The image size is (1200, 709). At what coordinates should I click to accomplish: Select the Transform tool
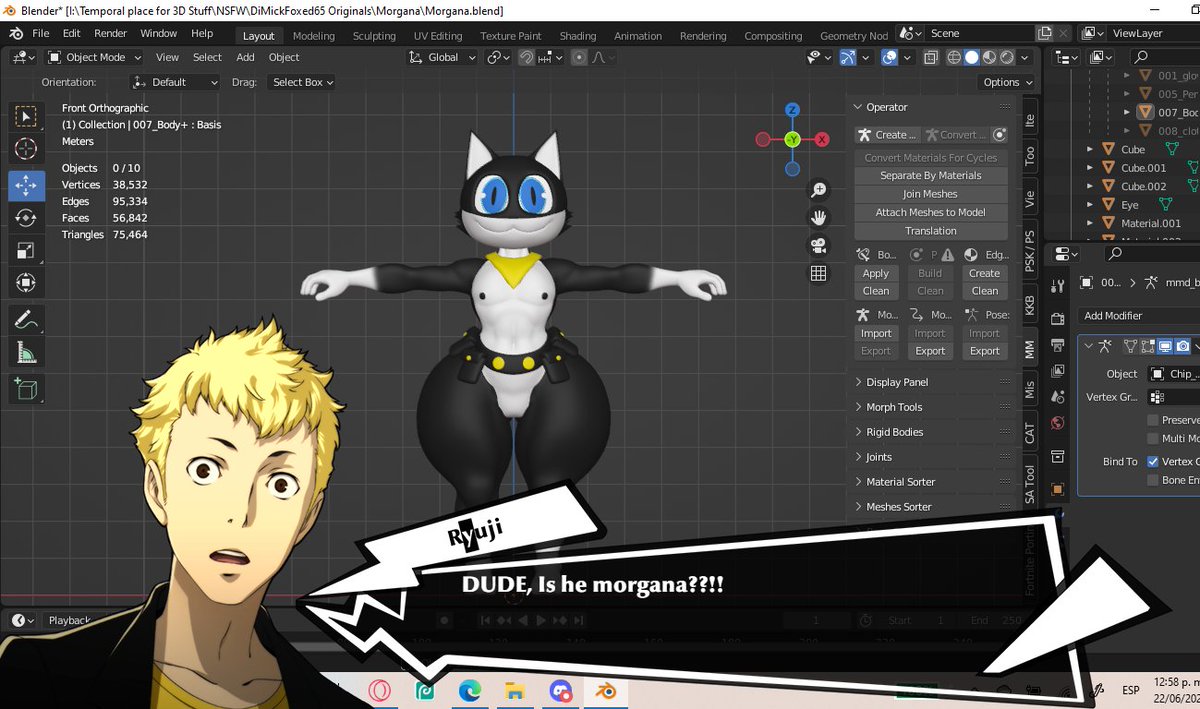point(27,284)
